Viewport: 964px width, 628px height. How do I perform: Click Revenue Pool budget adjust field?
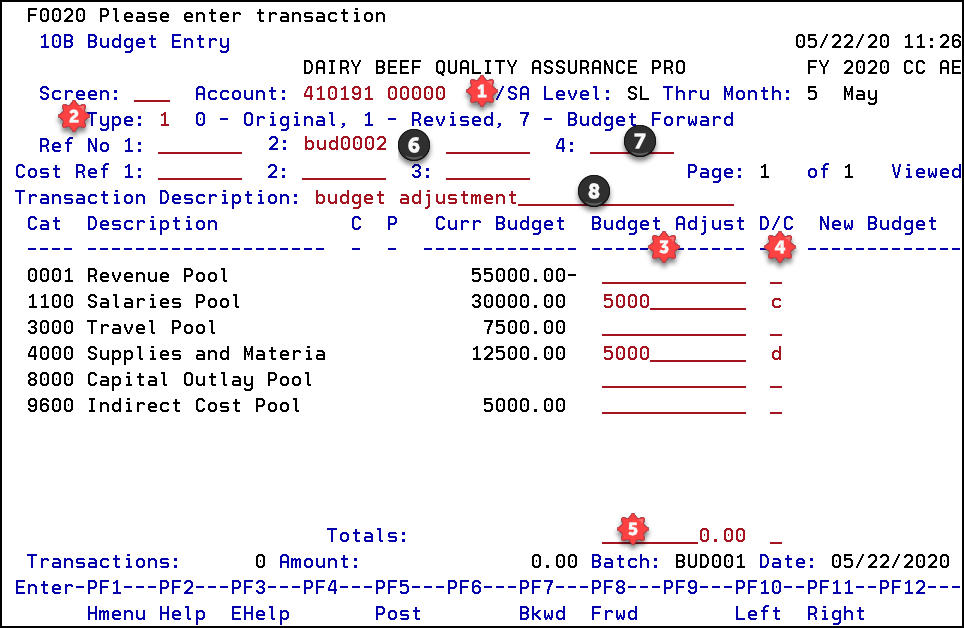673,276
